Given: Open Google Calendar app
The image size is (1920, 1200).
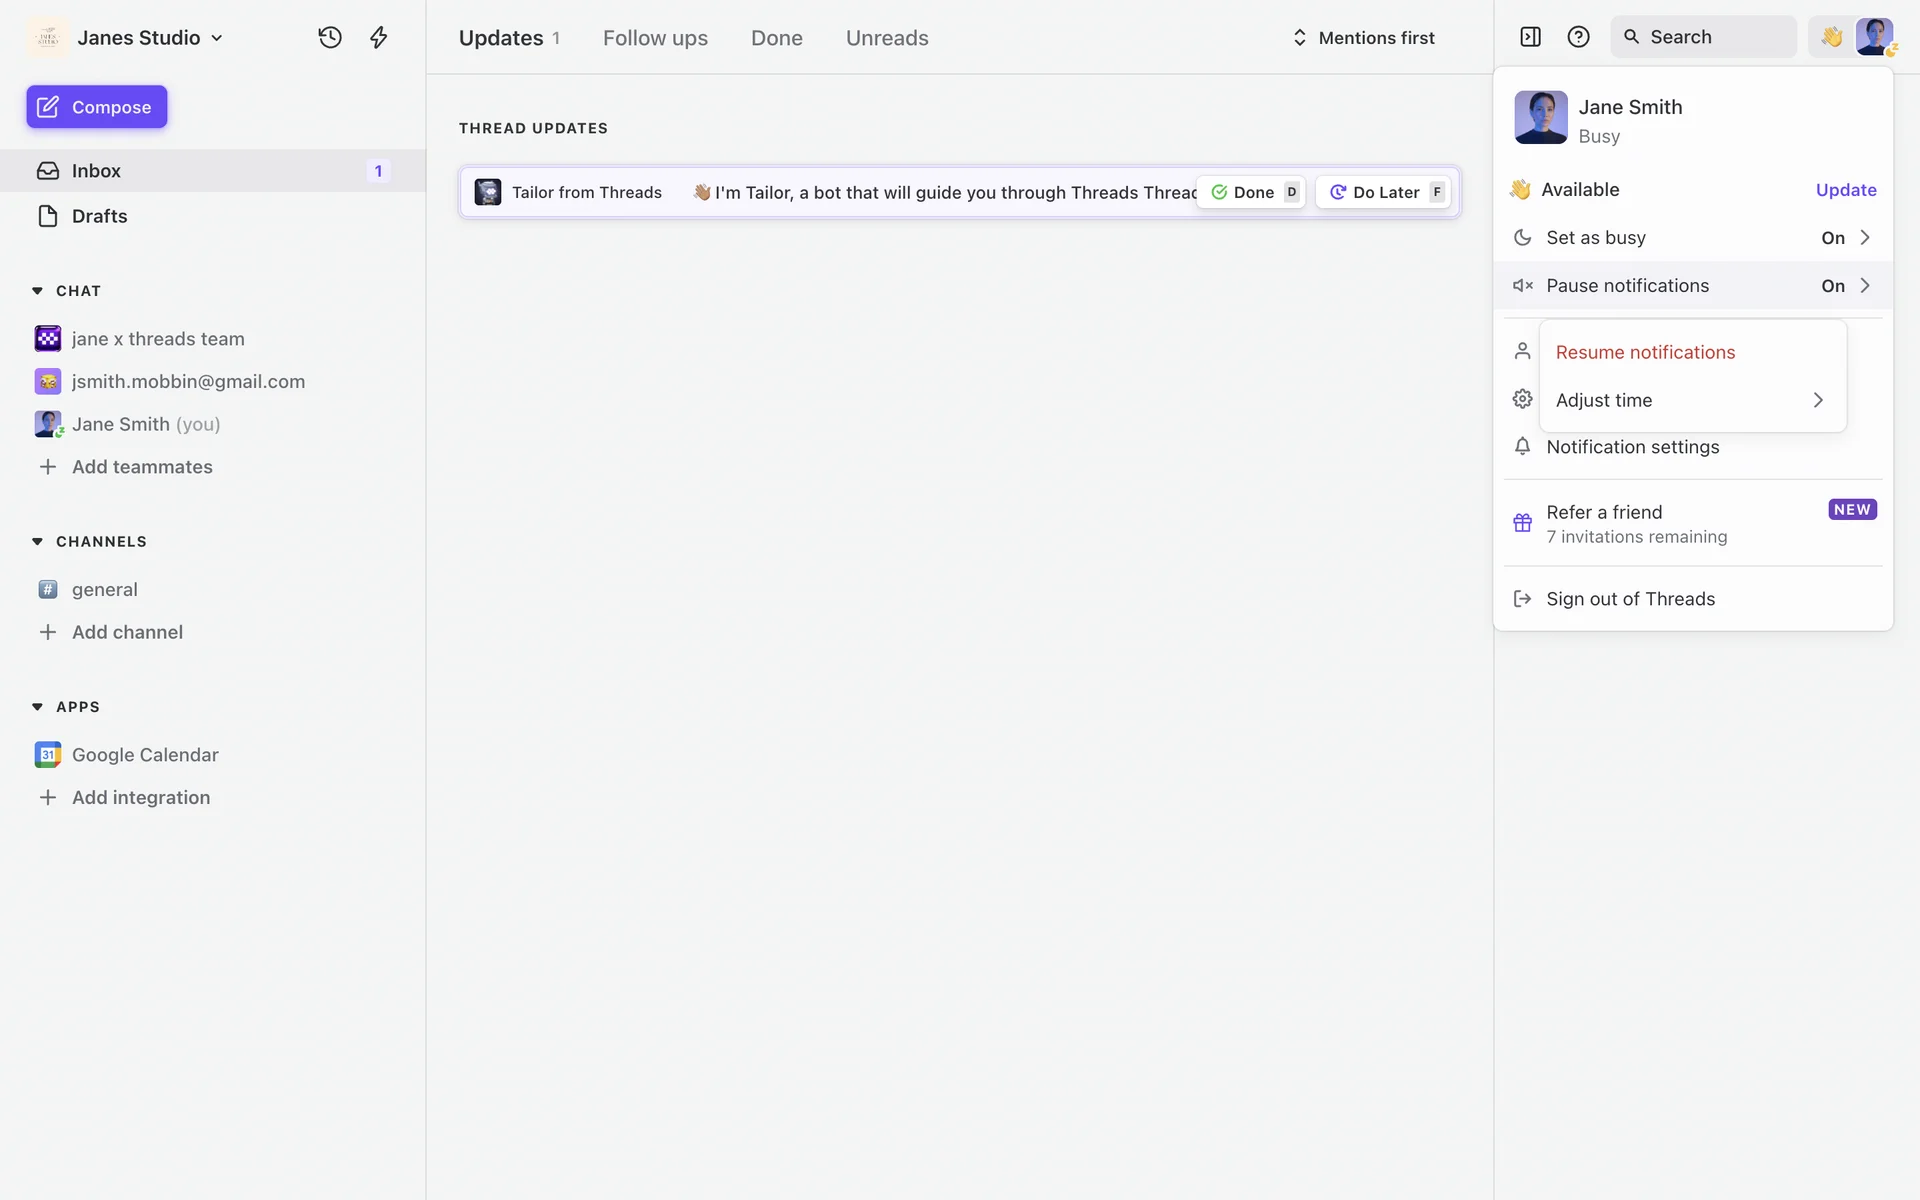Looking at the screenshot, I should point(145,755).
